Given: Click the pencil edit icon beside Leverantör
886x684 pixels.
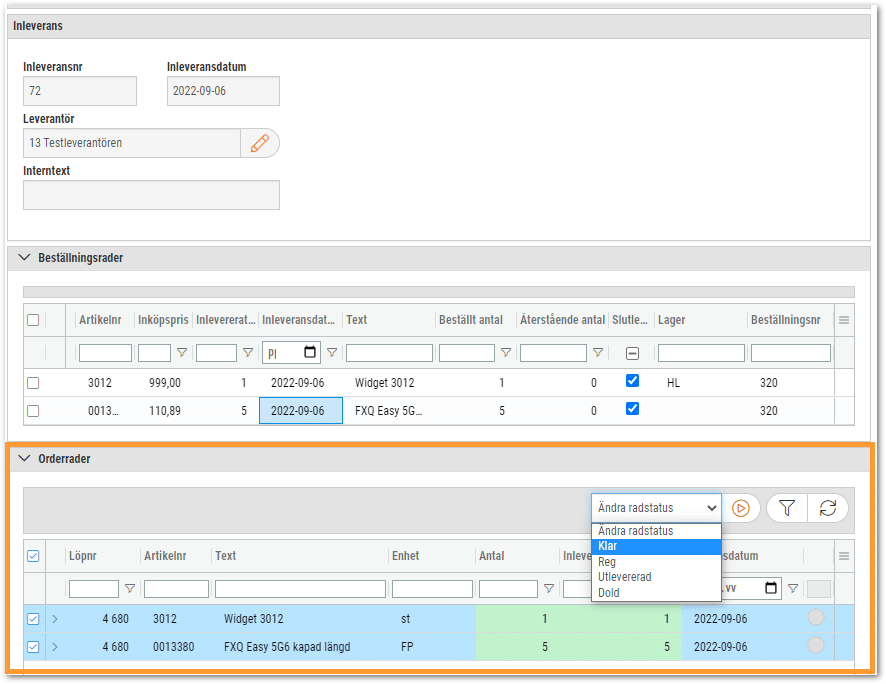Looking at the screenshot, I should [x=259, y=143].
